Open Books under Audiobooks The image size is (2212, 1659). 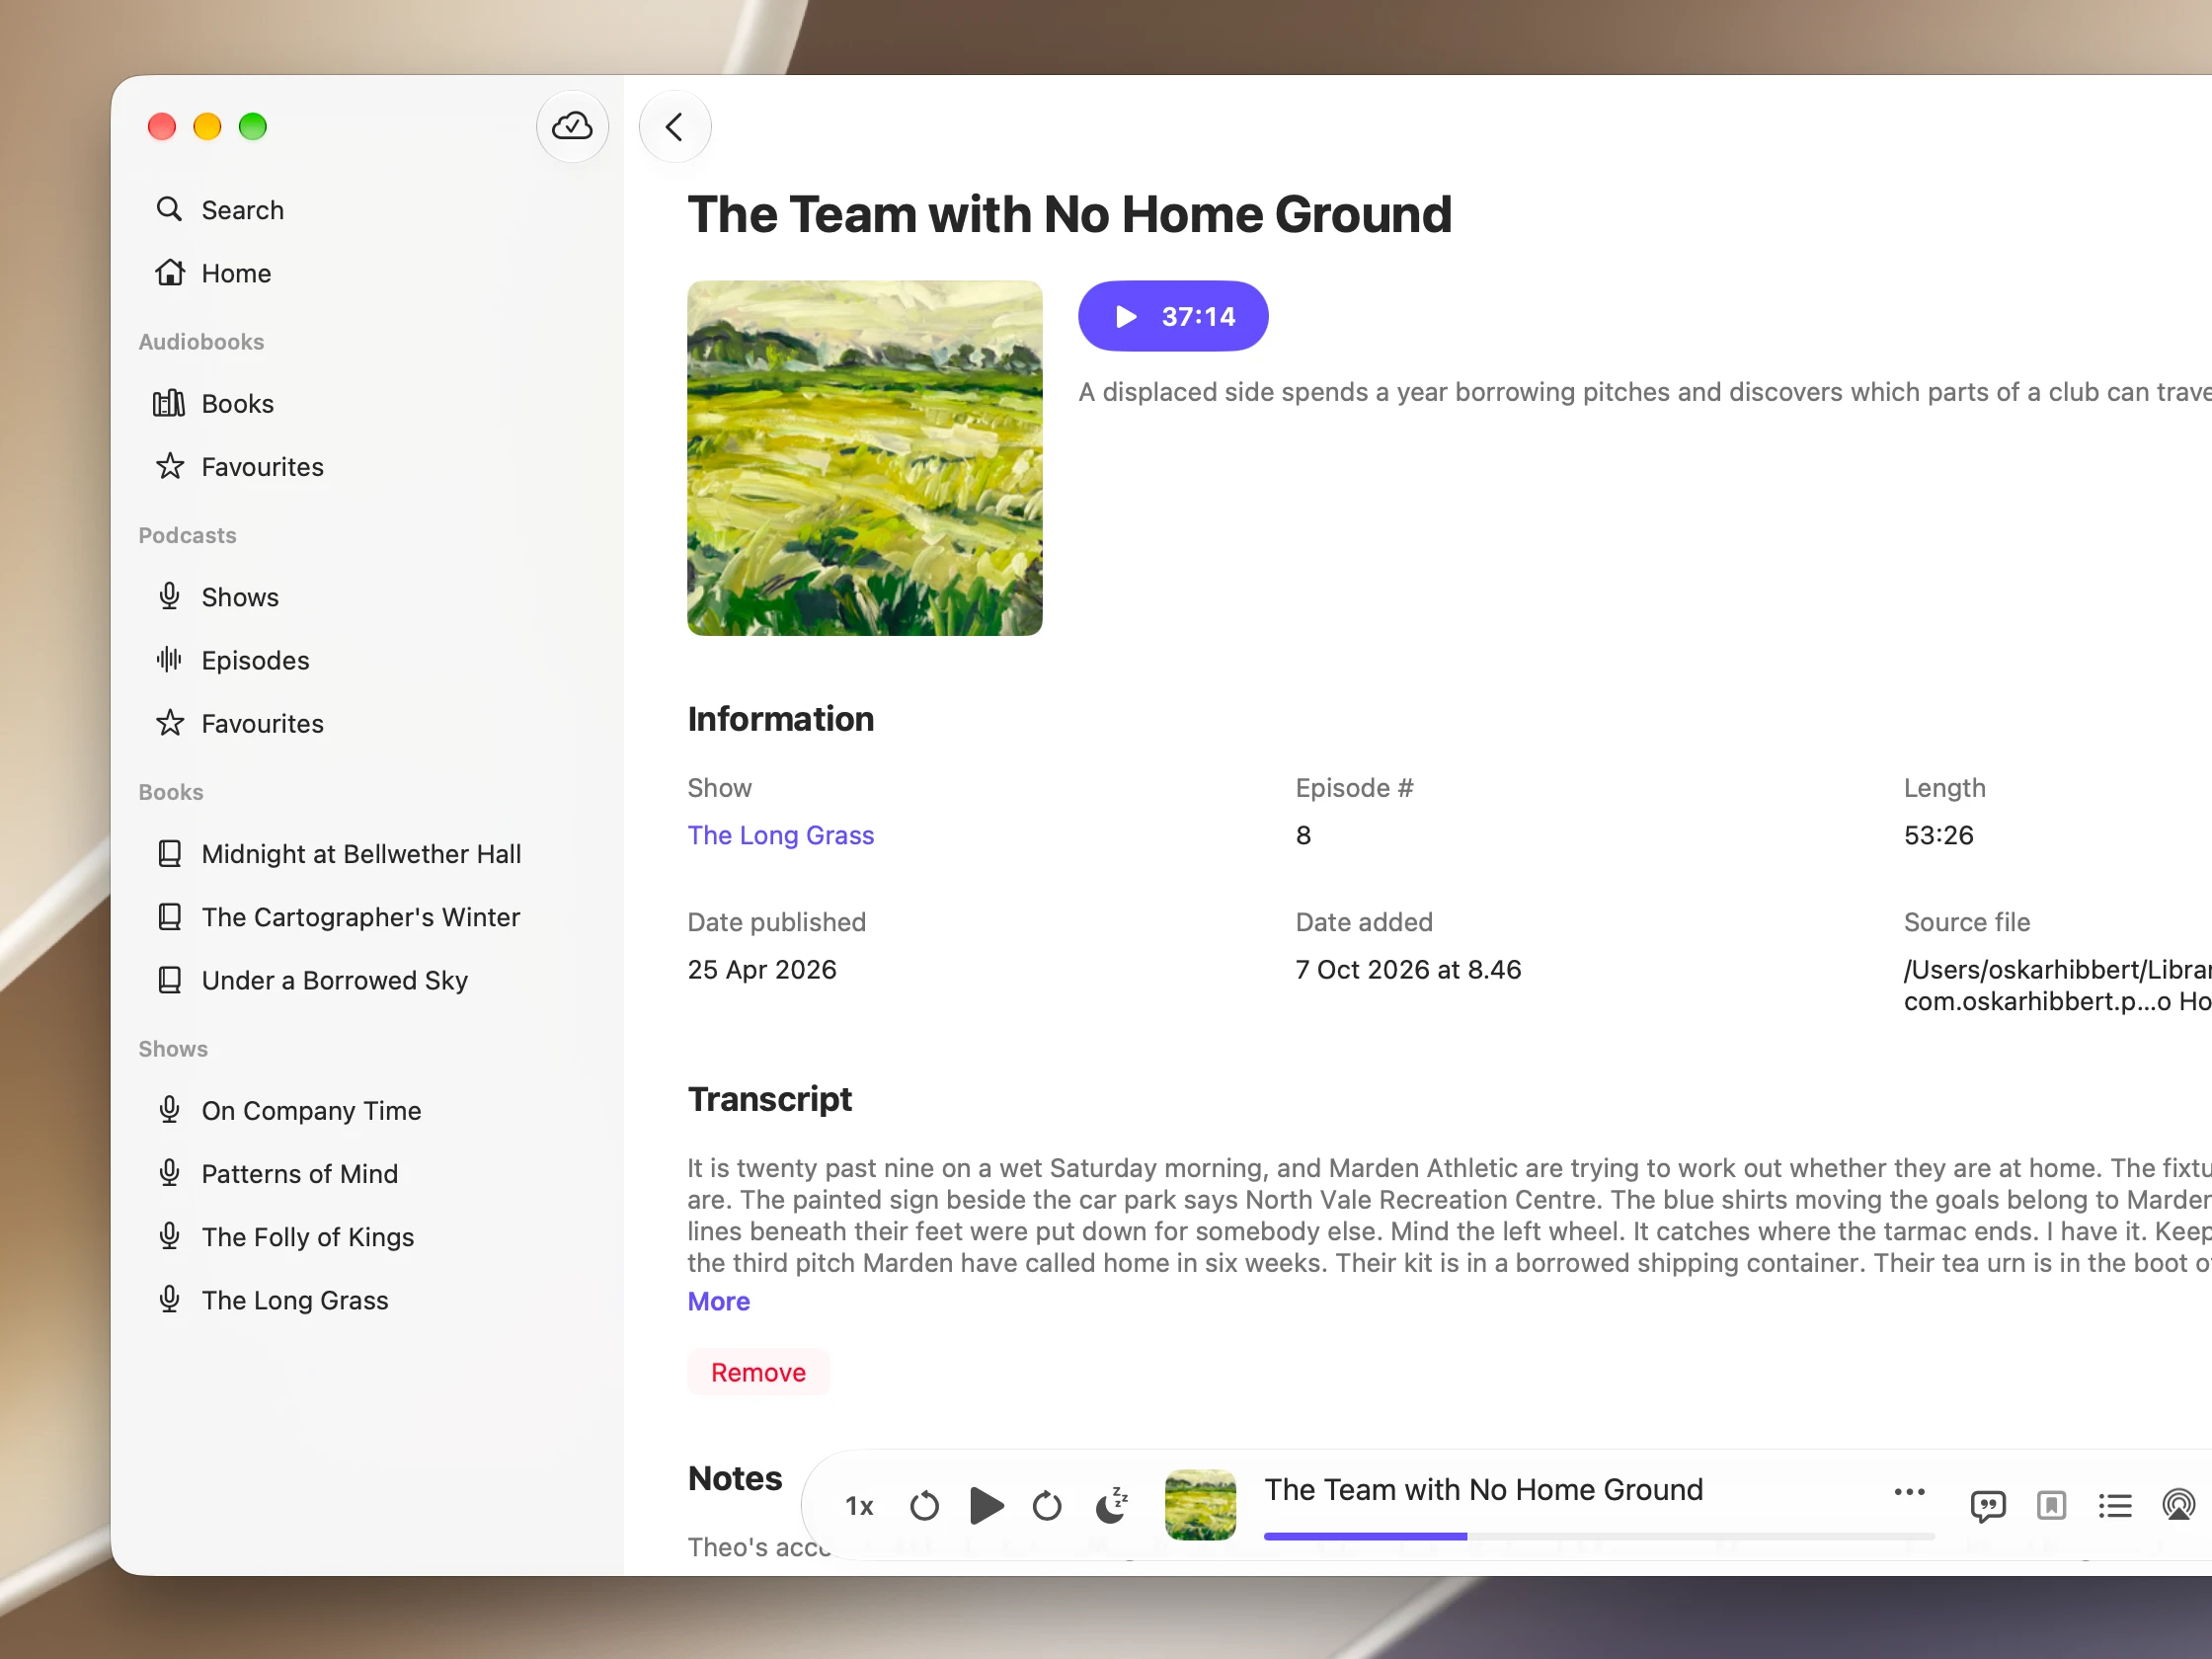pos(367,403)
